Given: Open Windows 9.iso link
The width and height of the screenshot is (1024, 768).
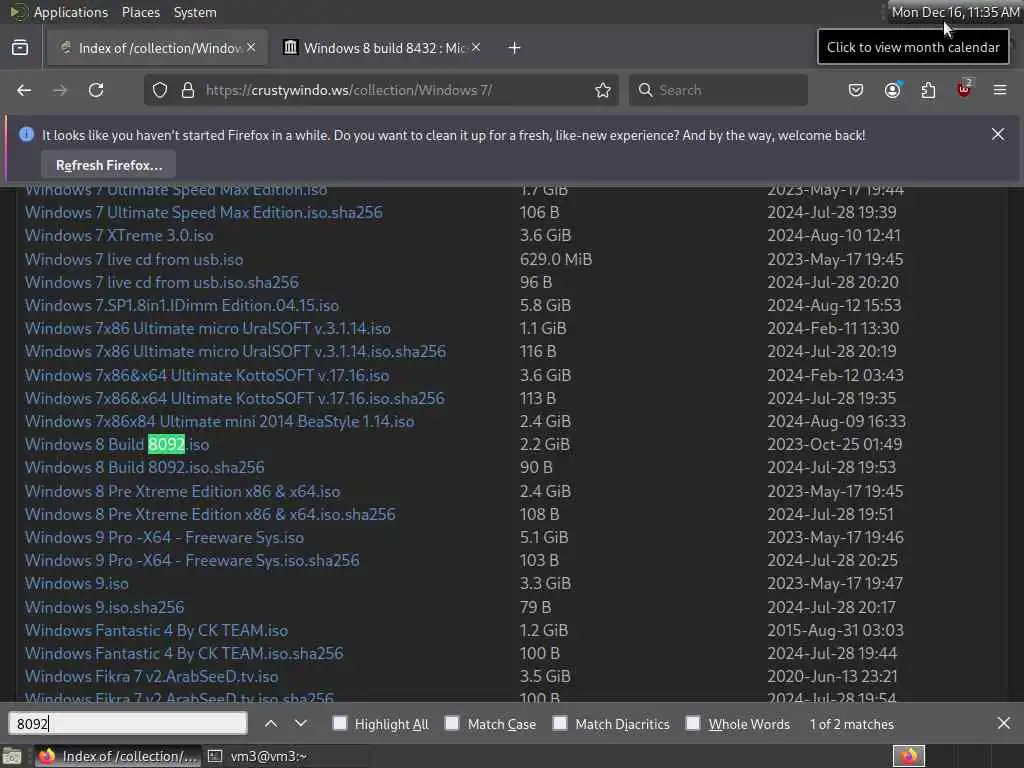Looking at the screenshot, I should pyautogui.click(x=76, y=584).
